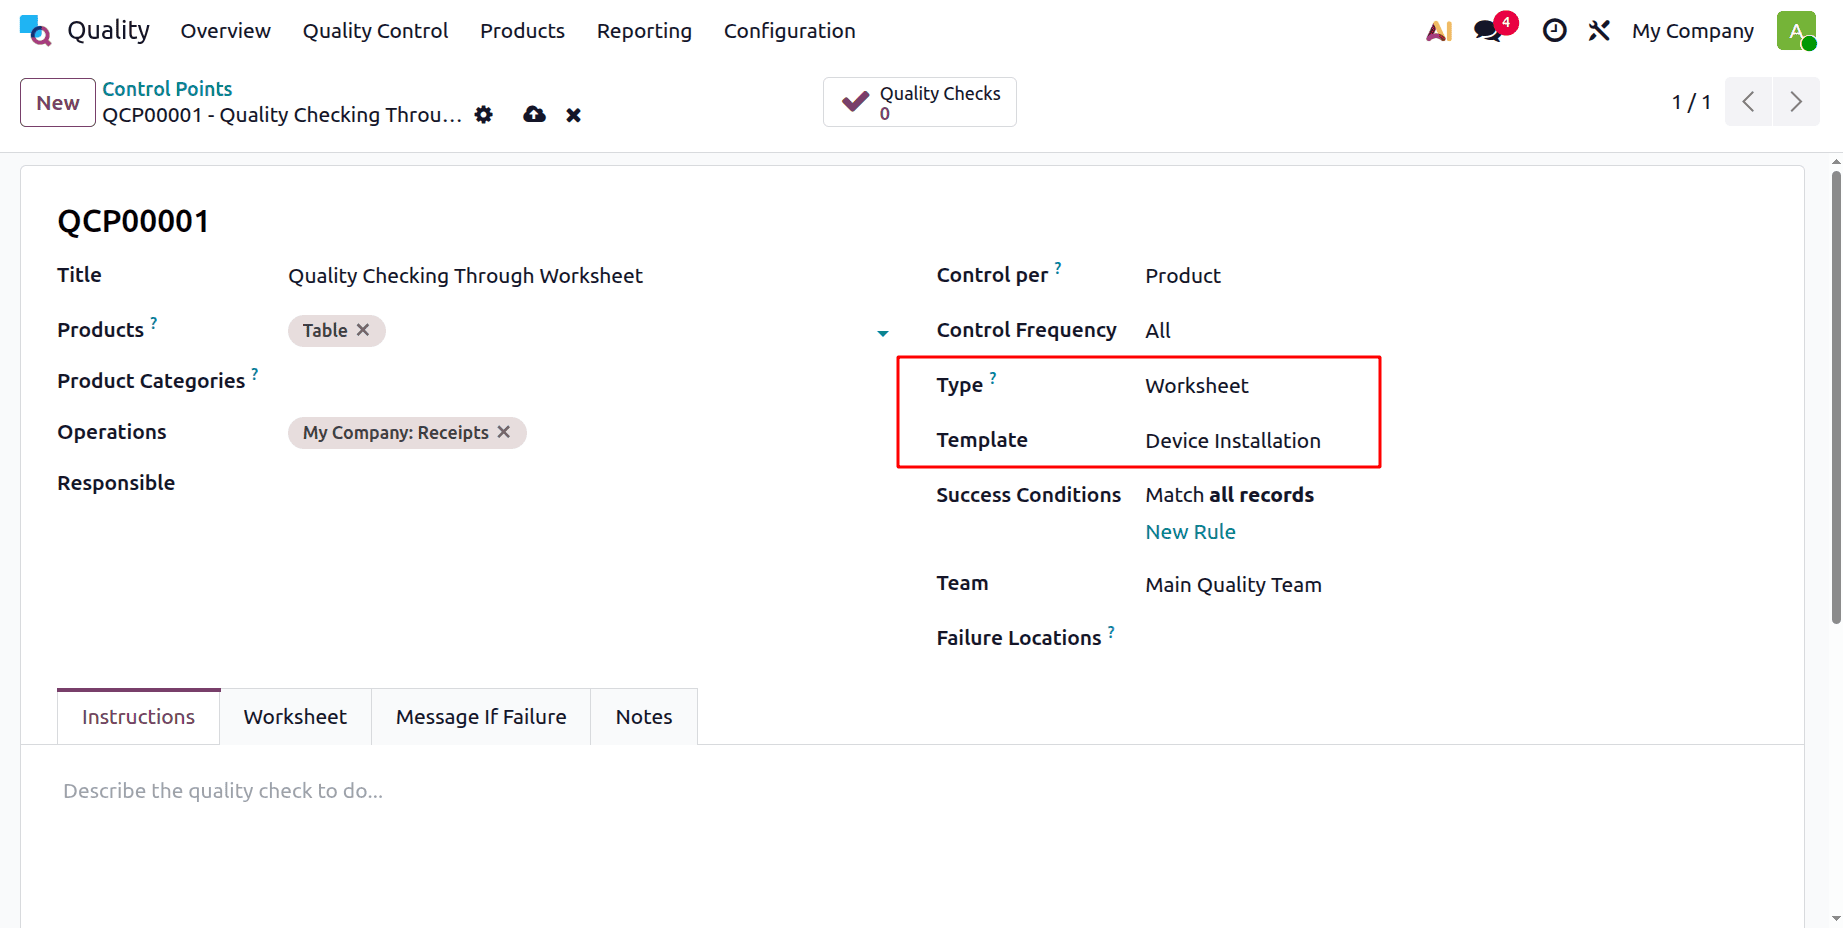1843x928 pixels.
Task: Open the Quality Control menu
Action: (x=376, y=31)
